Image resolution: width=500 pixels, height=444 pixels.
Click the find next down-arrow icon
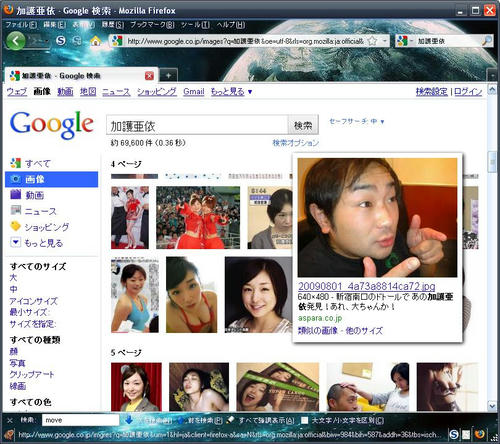click(x=129, y=420)
